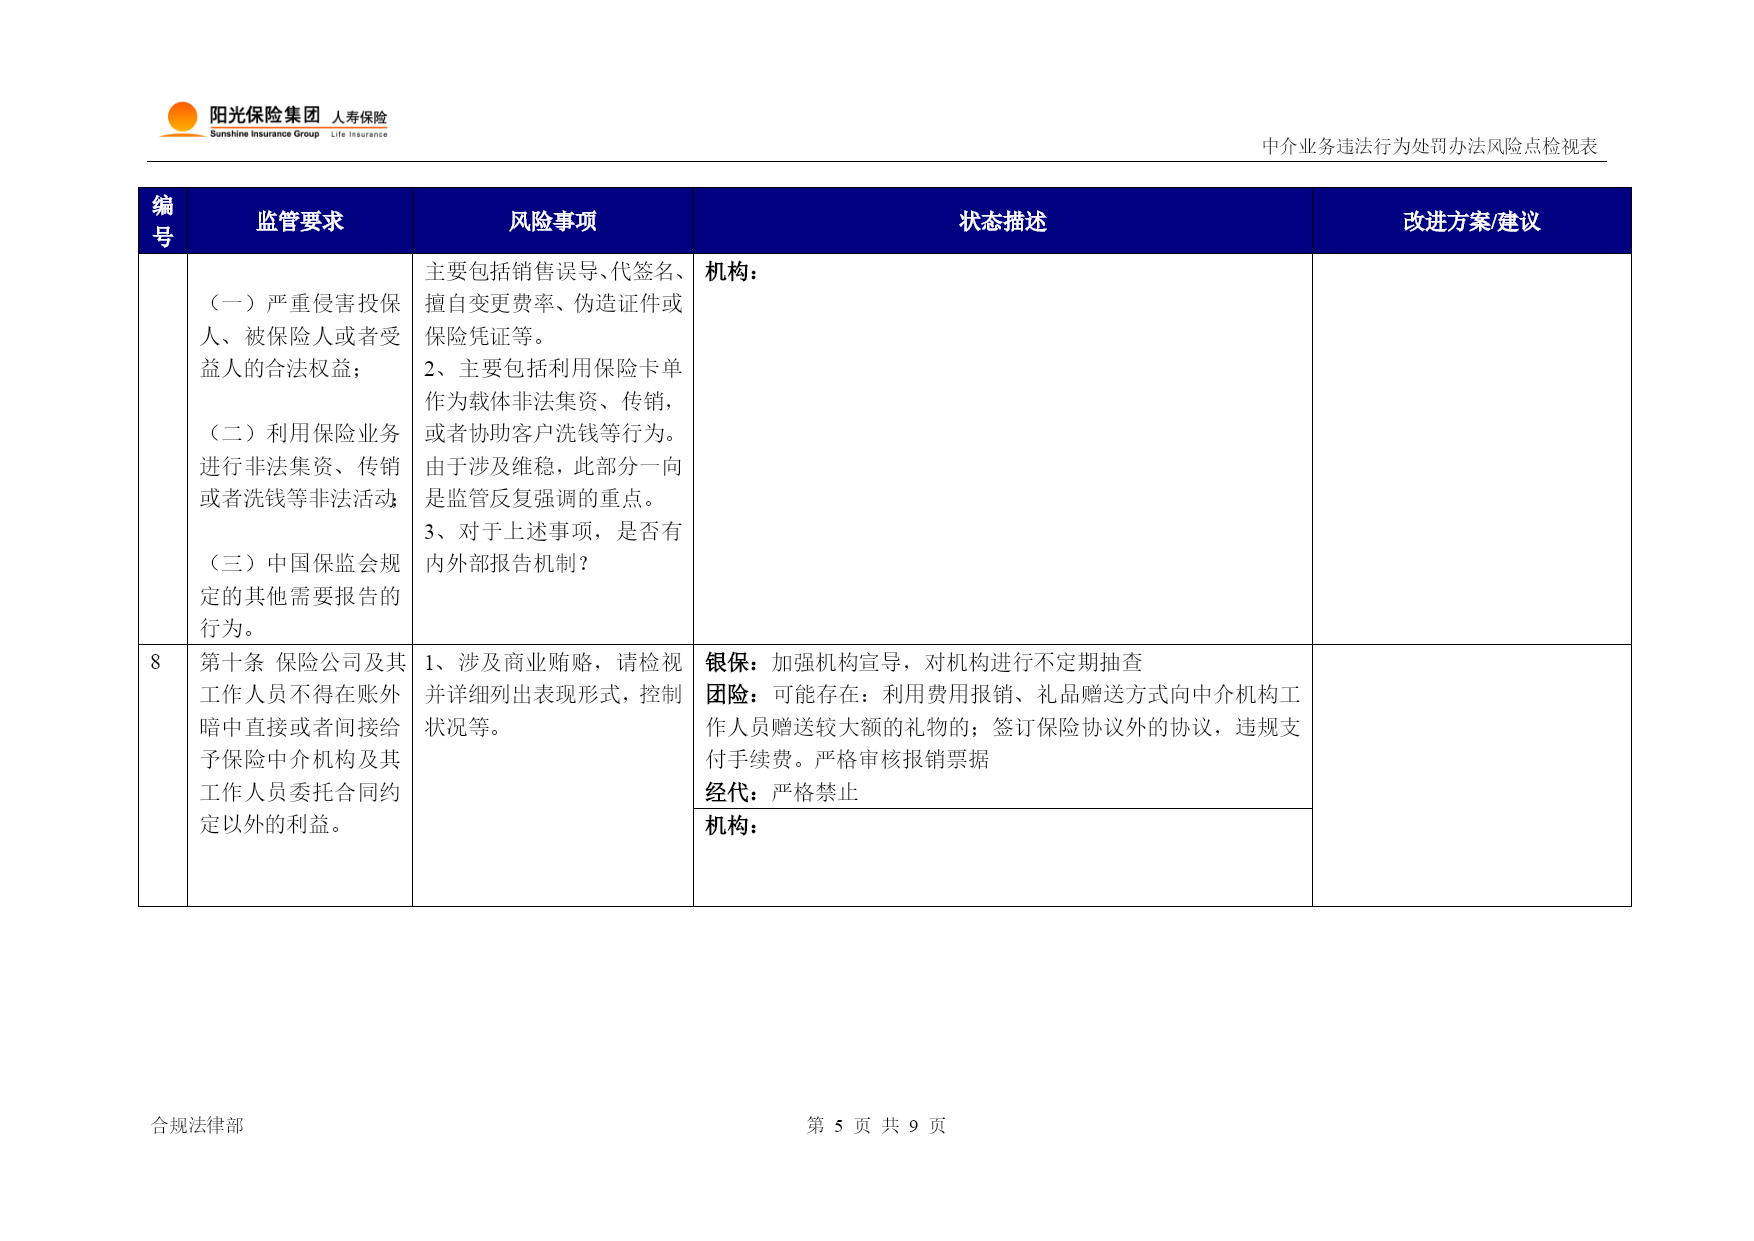Click the 银保： label
1754x1241 pixels.
(732, 662)
